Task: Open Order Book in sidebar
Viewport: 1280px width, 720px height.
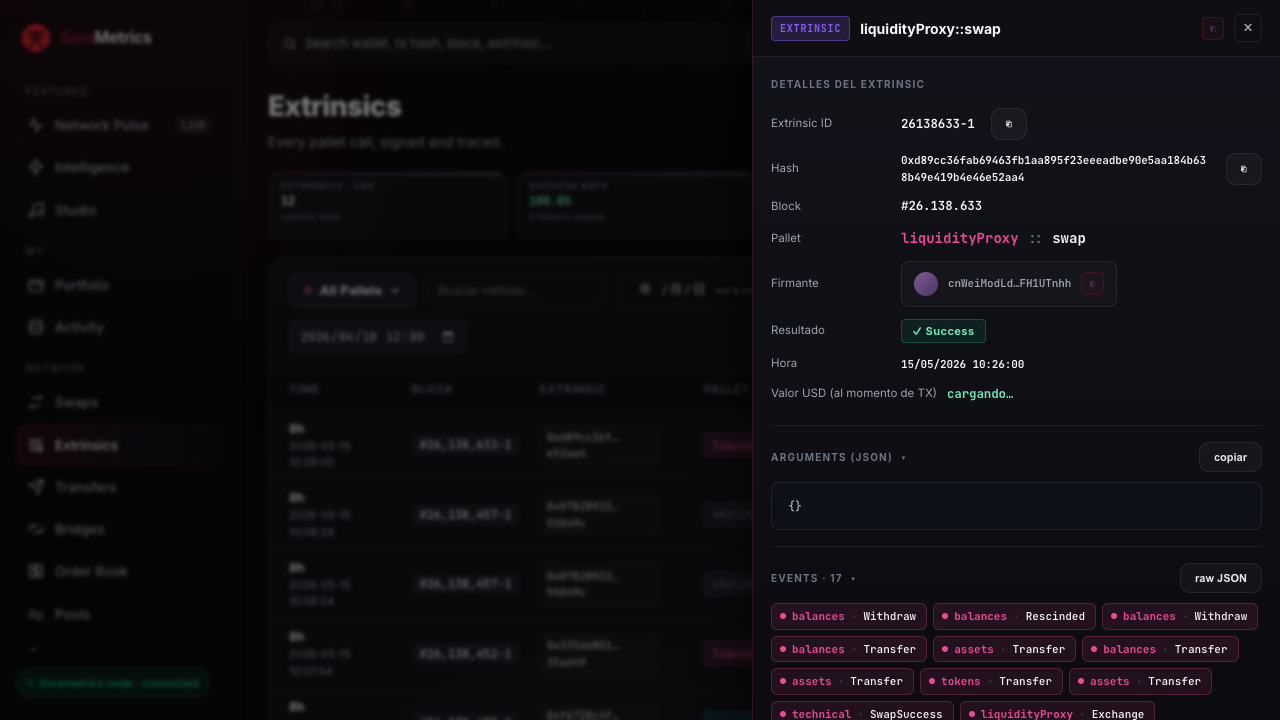Action: coord(118,571)
